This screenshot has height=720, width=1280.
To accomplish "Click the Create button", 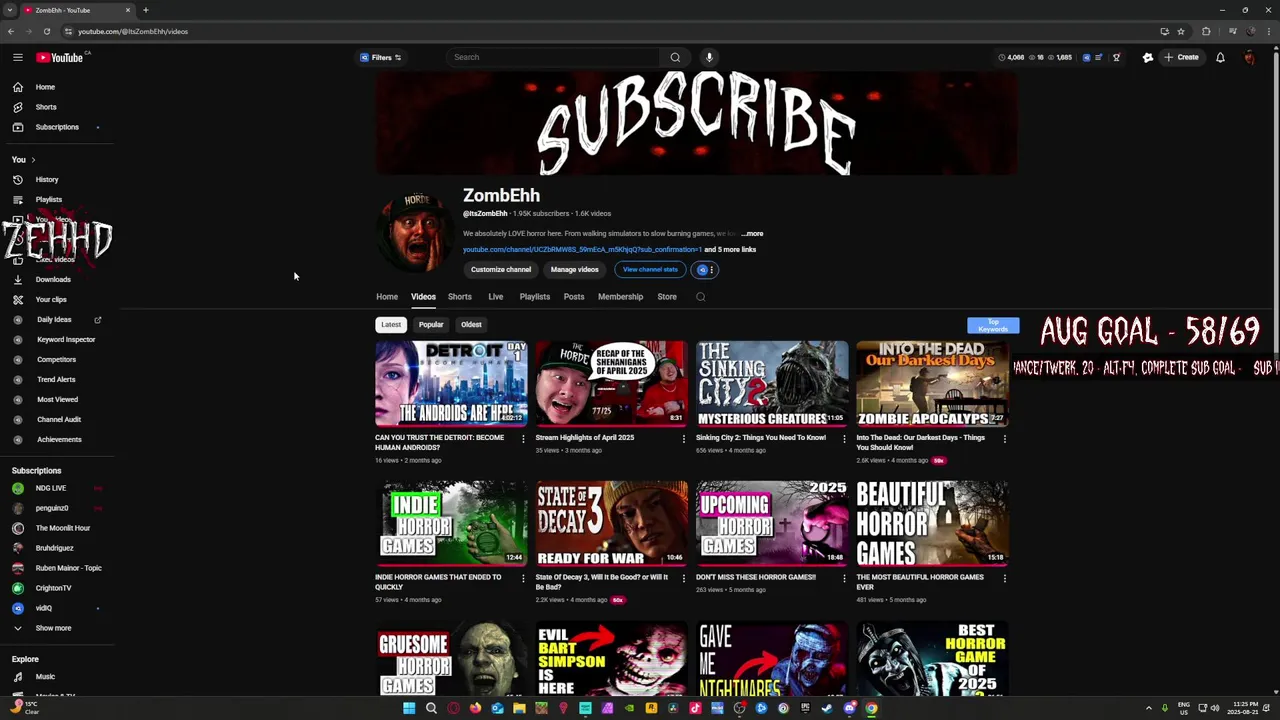I will 1181,57.
